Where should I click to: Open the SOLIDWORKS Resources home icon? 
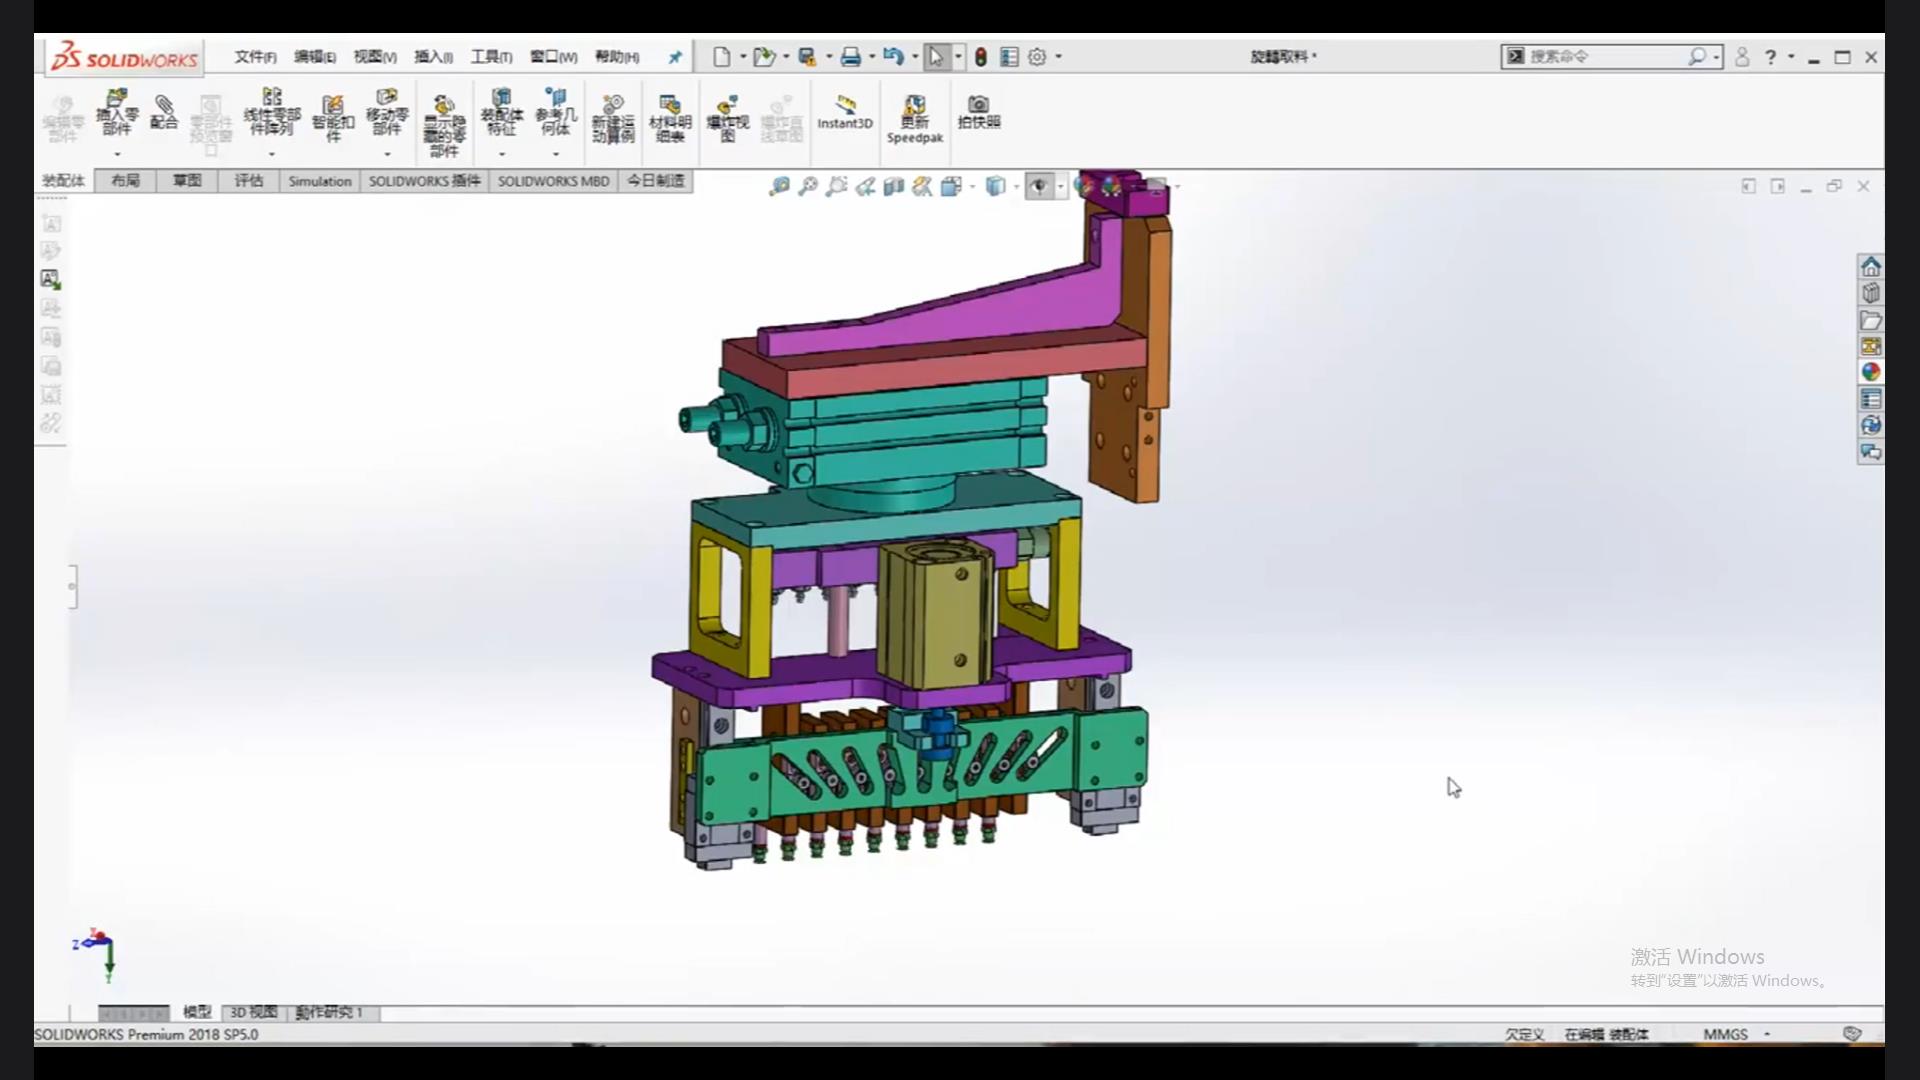pos(1871,267)
